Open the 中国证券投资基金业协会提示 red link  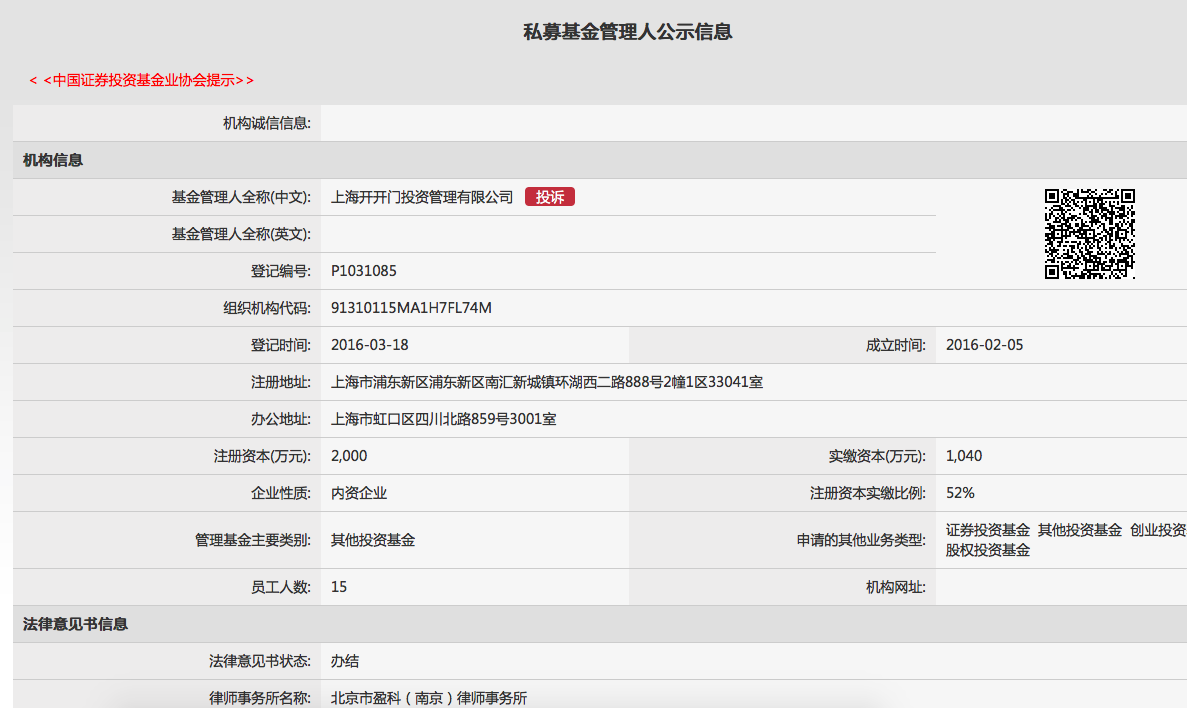pyautogui.click(x=142, y=80)
